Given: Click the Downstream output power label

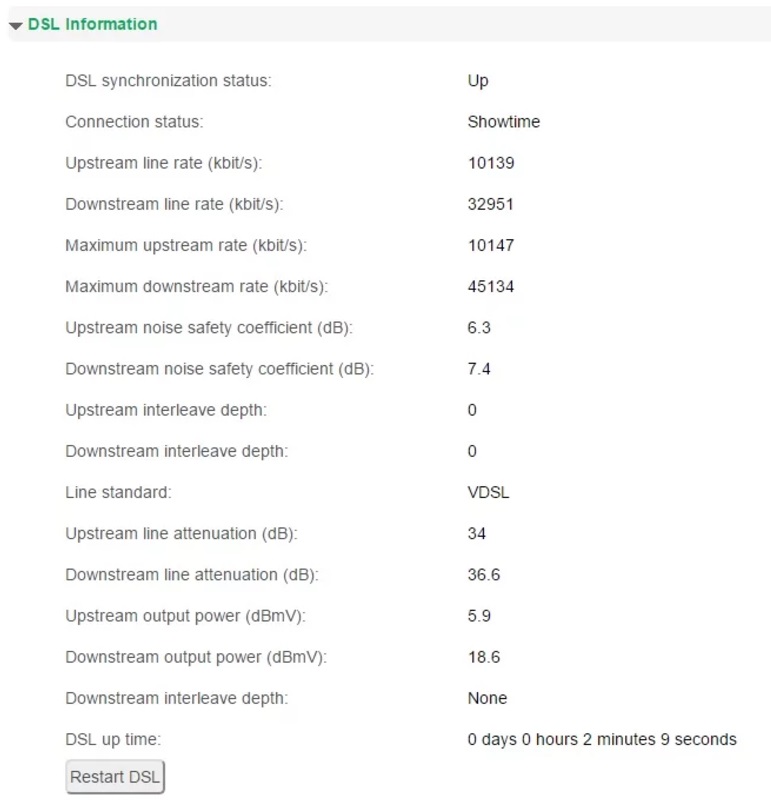Looking at the screenshot, I should [x=196, y=657].
